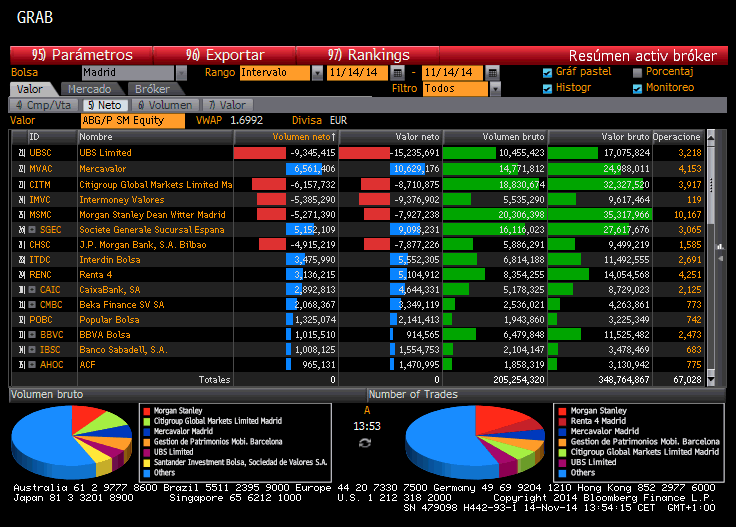736x527 pixels.
Task: Expand the BBVC broker row
Action: 32,335
